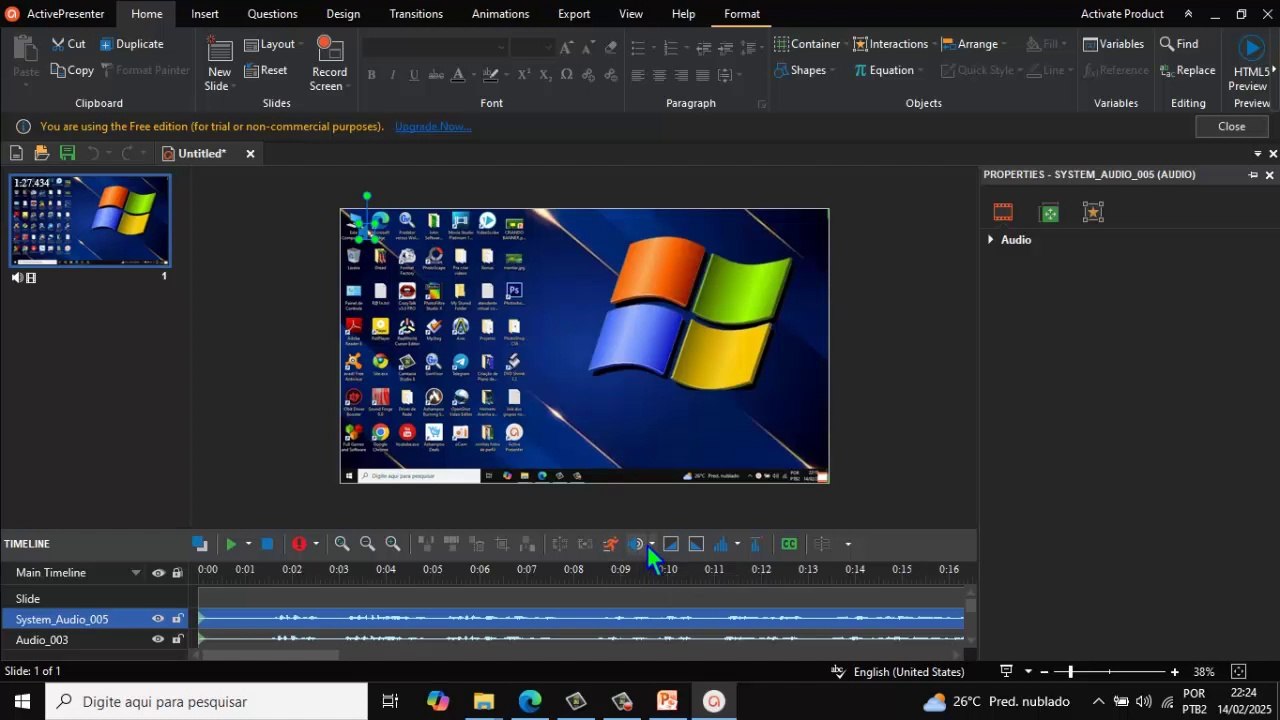The height and width of the screenshot is (720, 1280).
Task: Toggle lock for System_Audio_005 track
Action: 177,619
